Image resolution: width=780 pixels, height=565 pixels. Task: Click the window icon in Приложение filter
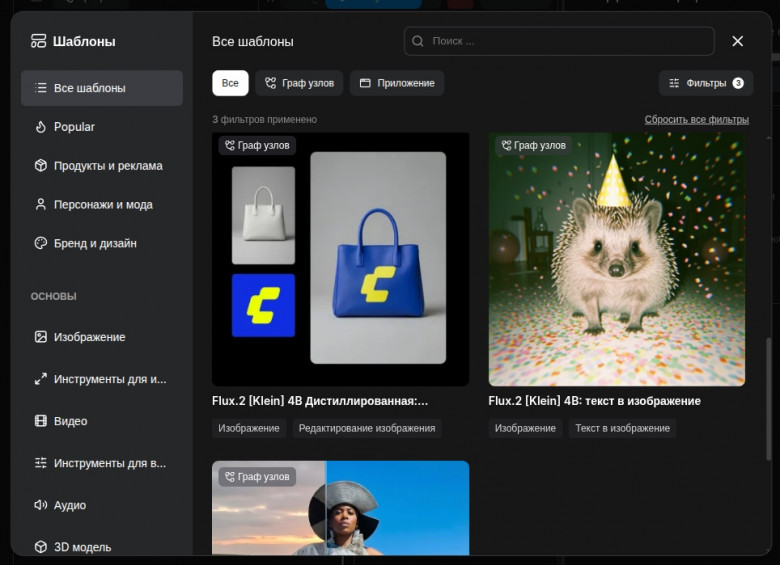coord(365,83)
